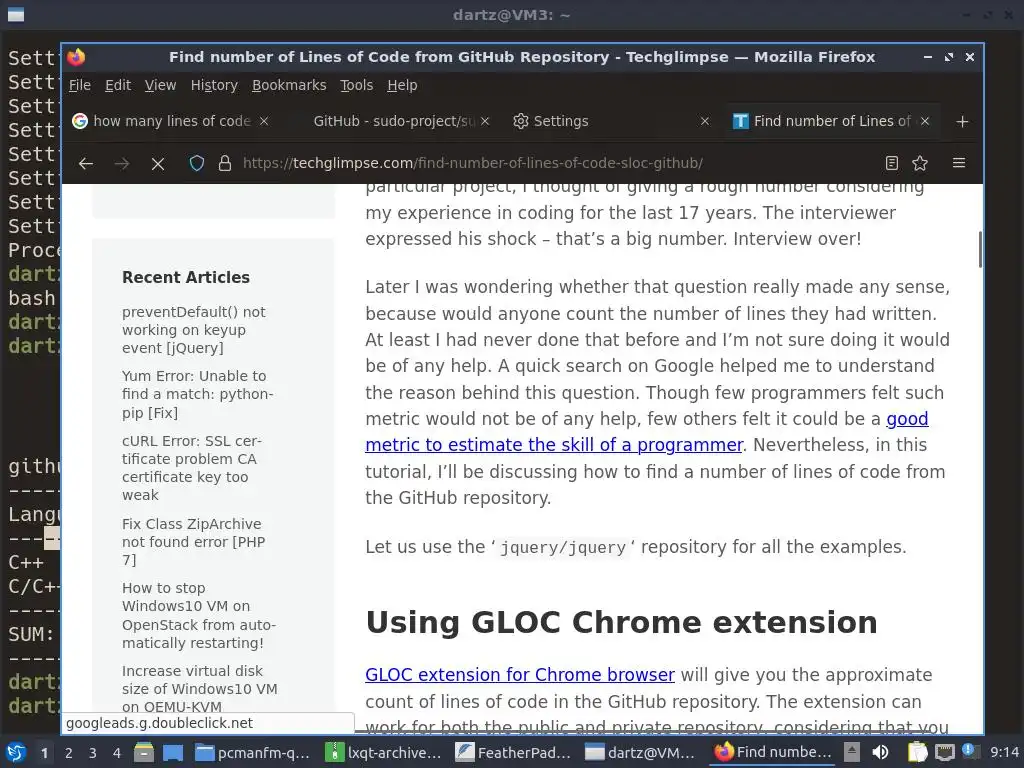Stop loading the page
1024x768 pixels.
[x=157, y=163]
